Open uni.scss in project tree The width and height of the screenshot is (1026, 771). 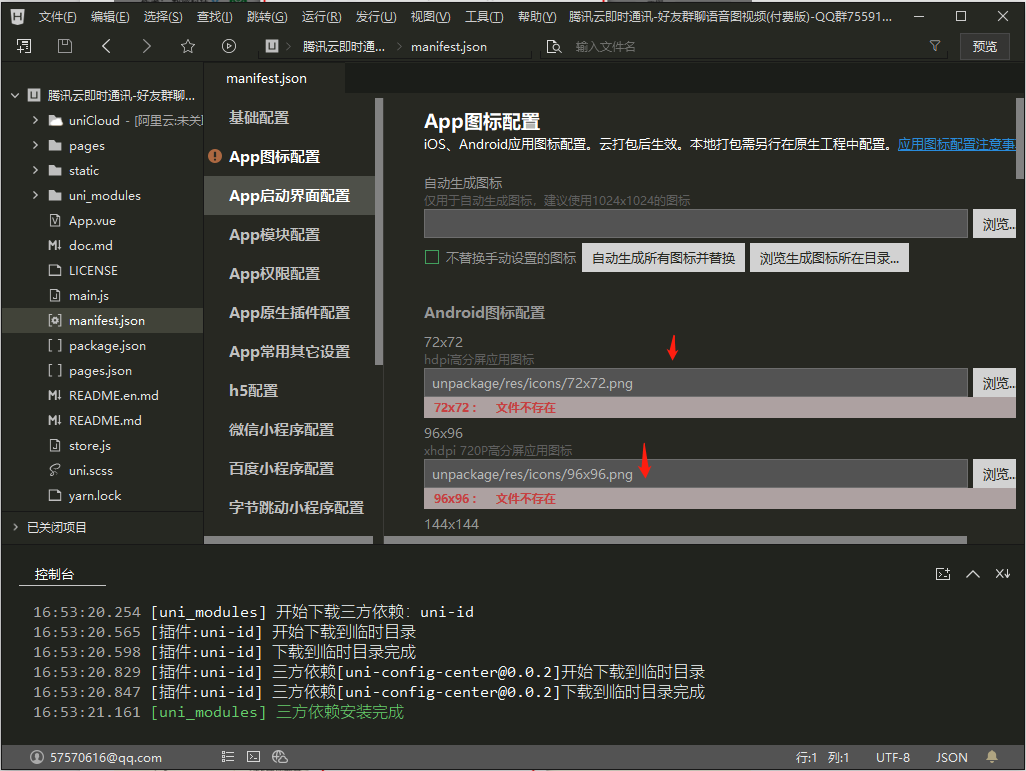[x=91, y=470]
